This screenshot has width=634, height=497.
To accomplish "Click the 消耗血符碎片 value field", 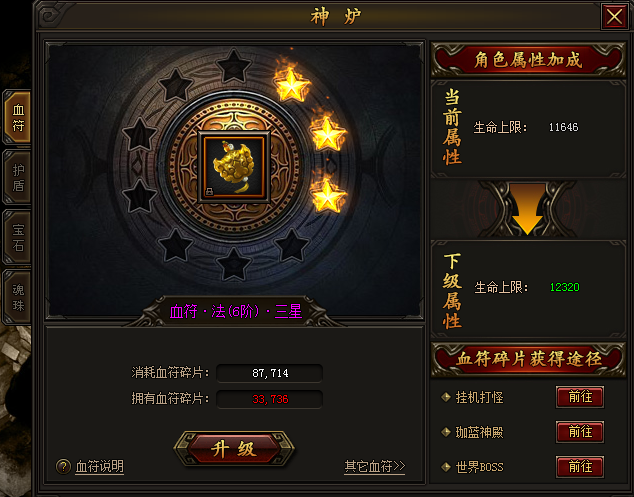I will click(x=270, y=373).
